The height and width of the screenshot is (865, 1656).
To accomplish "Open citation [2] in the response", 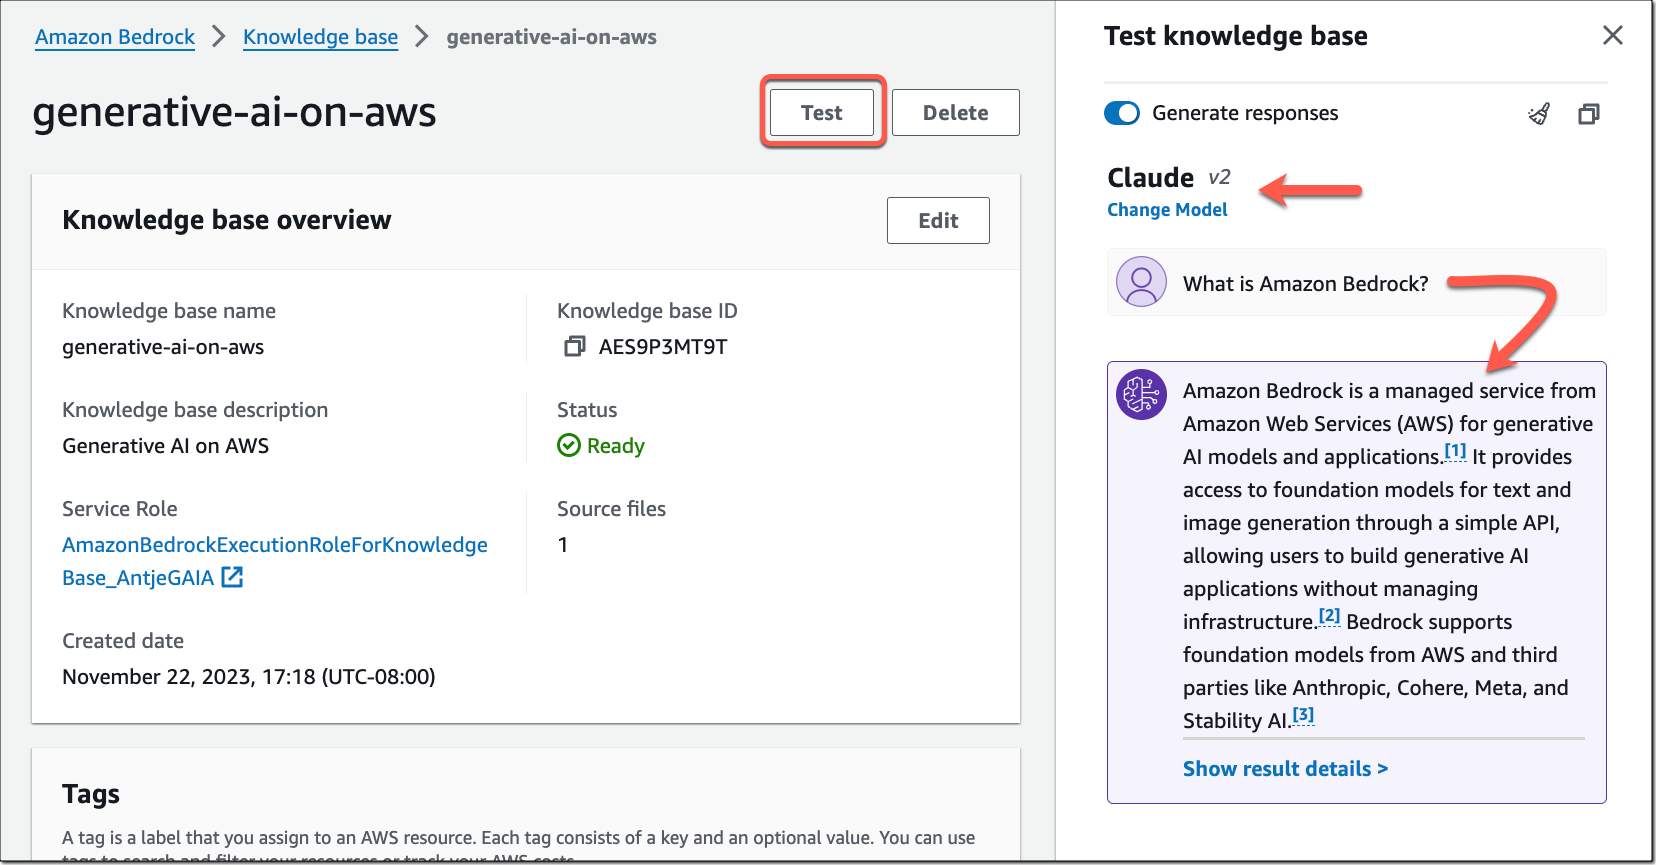I will (1330, 616).
